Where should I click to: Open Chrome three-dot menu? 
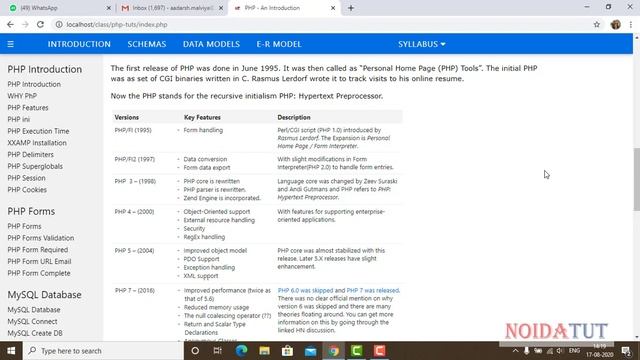[x=631, y=24]
